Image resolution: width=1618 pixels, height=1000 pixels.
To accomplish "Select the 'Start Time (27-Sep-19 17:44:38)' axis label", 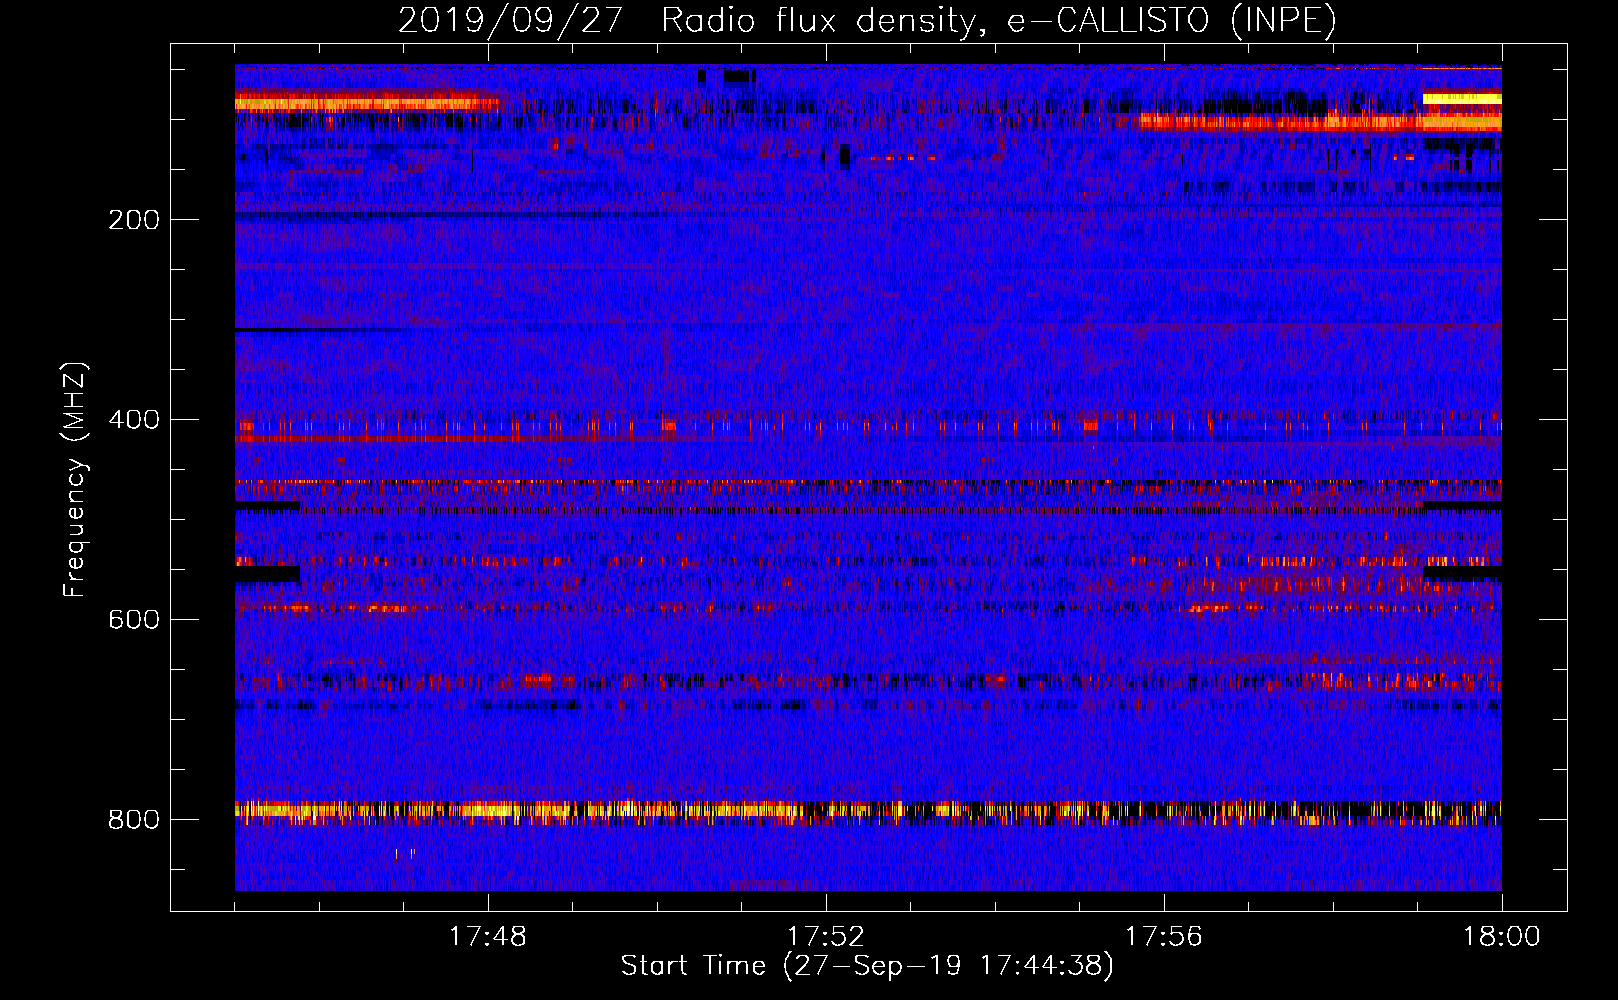I will click(867, 966).
